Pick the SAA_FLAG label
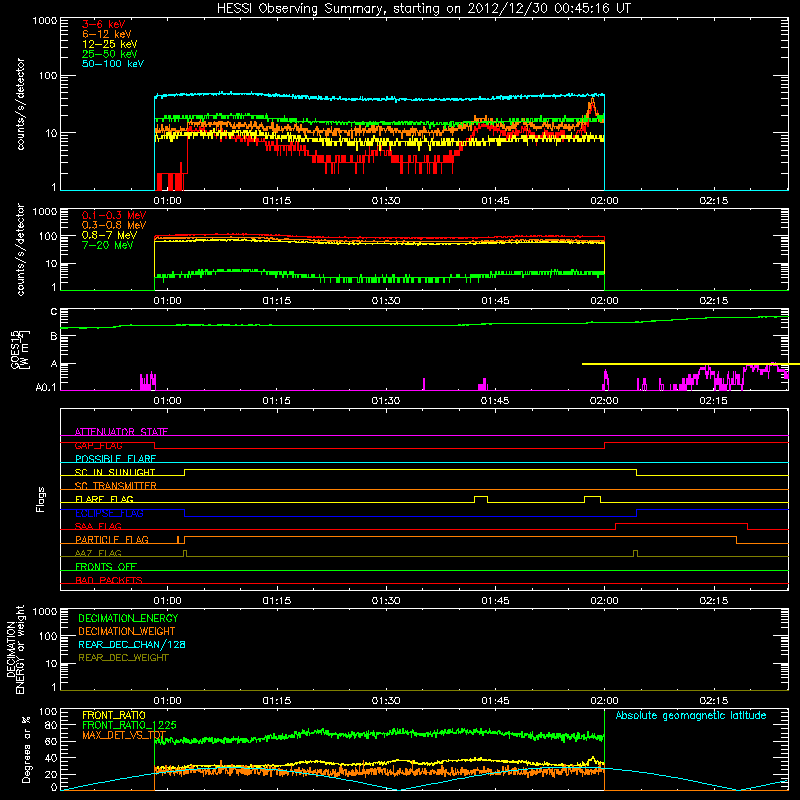Viewport: 800px width, 800px height. click(98, 526)
